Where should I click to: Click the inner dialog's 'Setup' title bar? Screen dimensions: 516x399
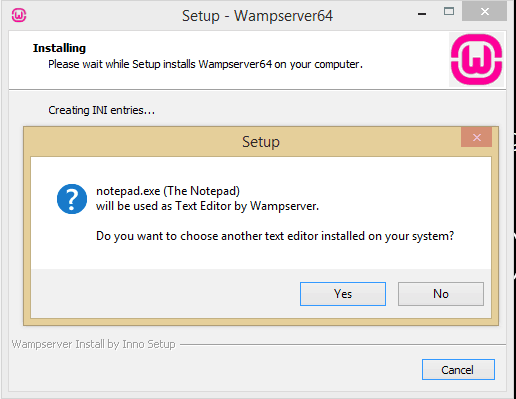click(x=261, y=142)
